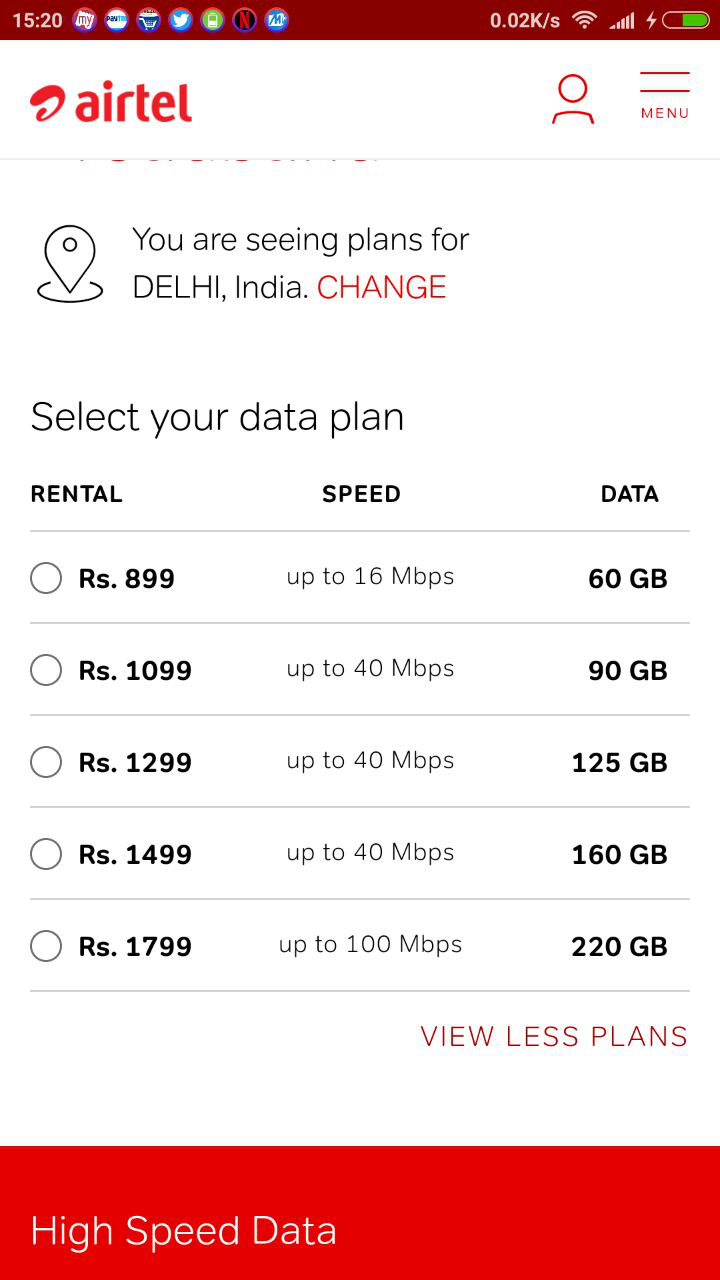720x1280 pixels.
Task: Tap the Netflix notification icon in status bar
Action: (x=244, y=20)
